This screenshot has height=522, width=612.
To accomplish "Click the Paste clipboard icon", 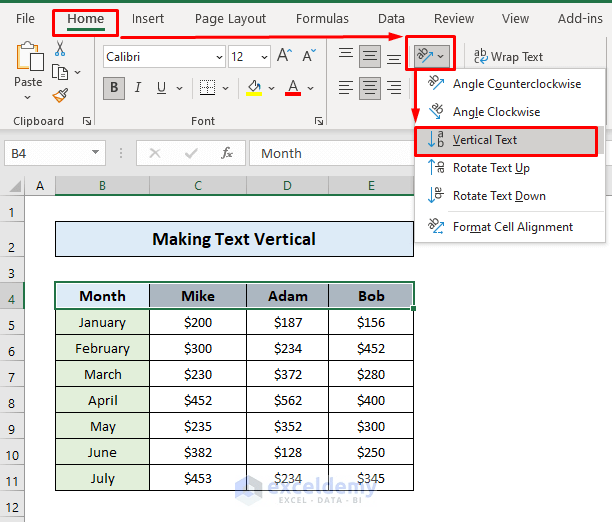I will (29, 57).
